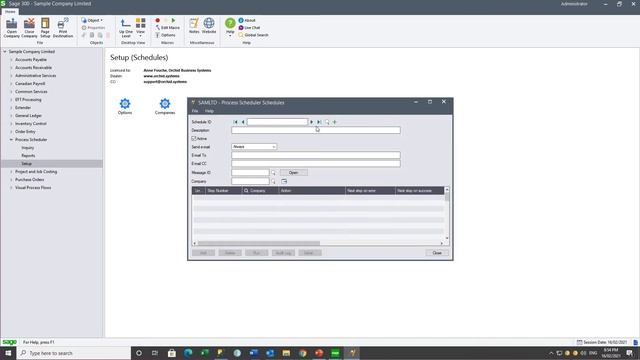The image size is (640, 360).
Task: Select Inquiry under Process Scheduler
Action: point(28,148)
